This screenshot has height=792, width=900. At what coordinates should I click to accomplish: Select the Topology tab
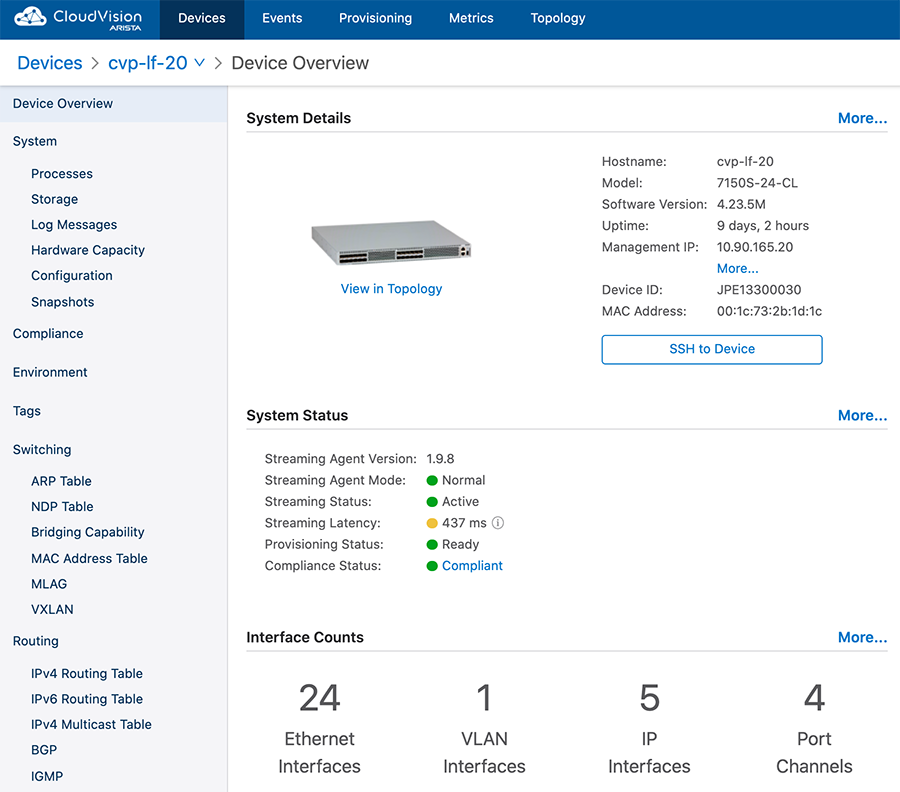click(557, 18)
